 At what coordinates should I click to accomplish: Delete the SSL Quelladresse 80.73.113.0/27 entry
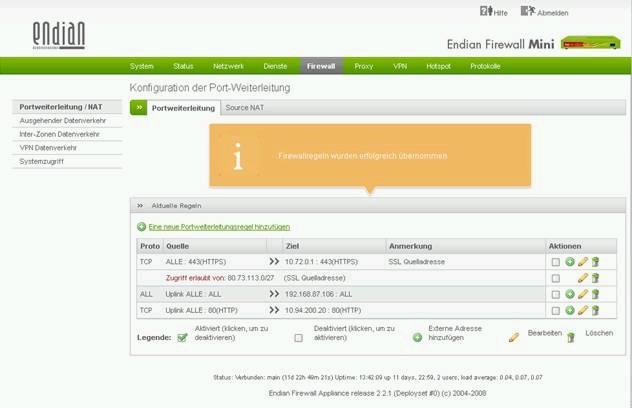(595, 278)
